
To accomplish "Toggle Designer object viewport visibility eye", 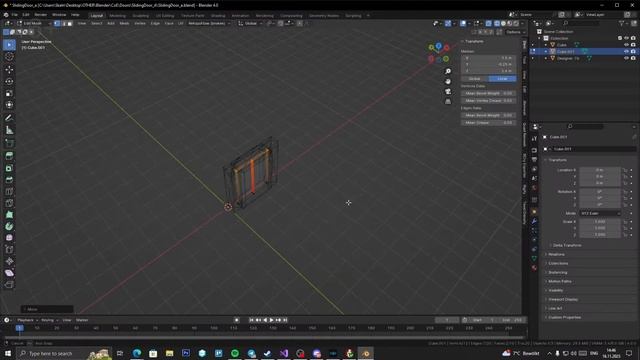I will point(626,58).
